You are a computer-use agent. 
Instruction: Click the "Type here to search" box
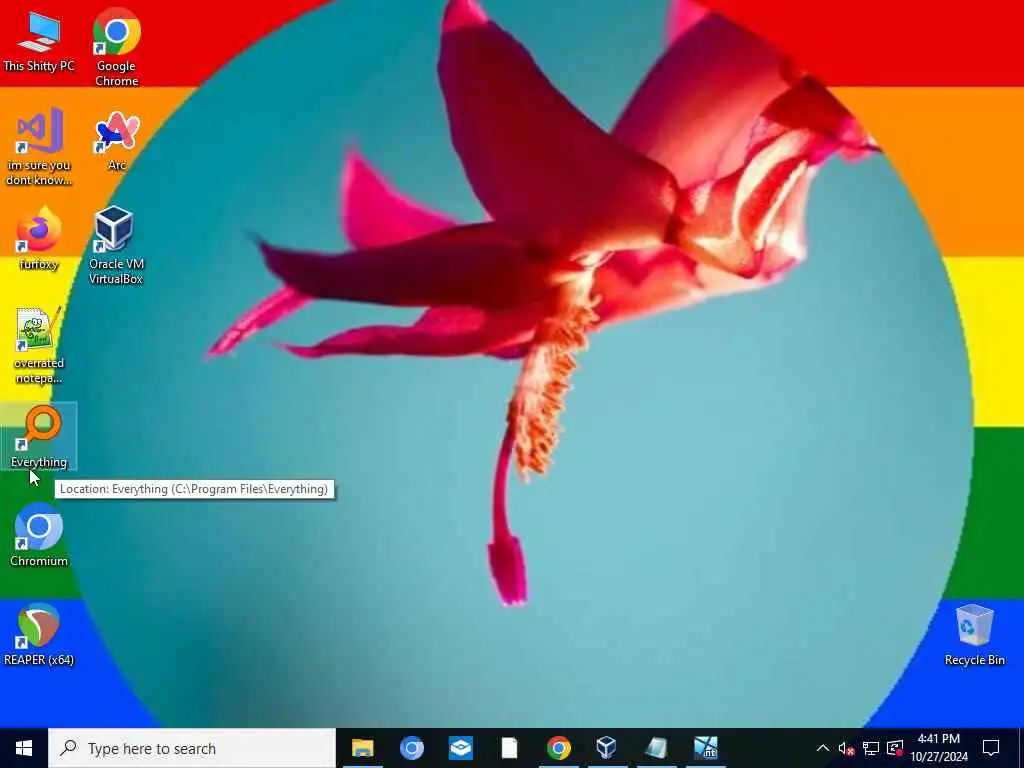point(192,748)
